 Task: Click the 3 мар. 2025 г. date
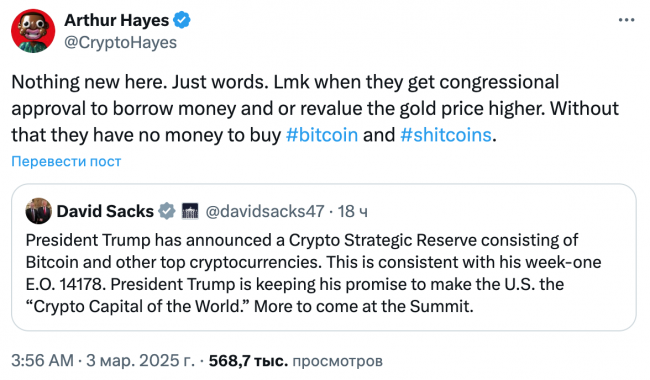140,361
